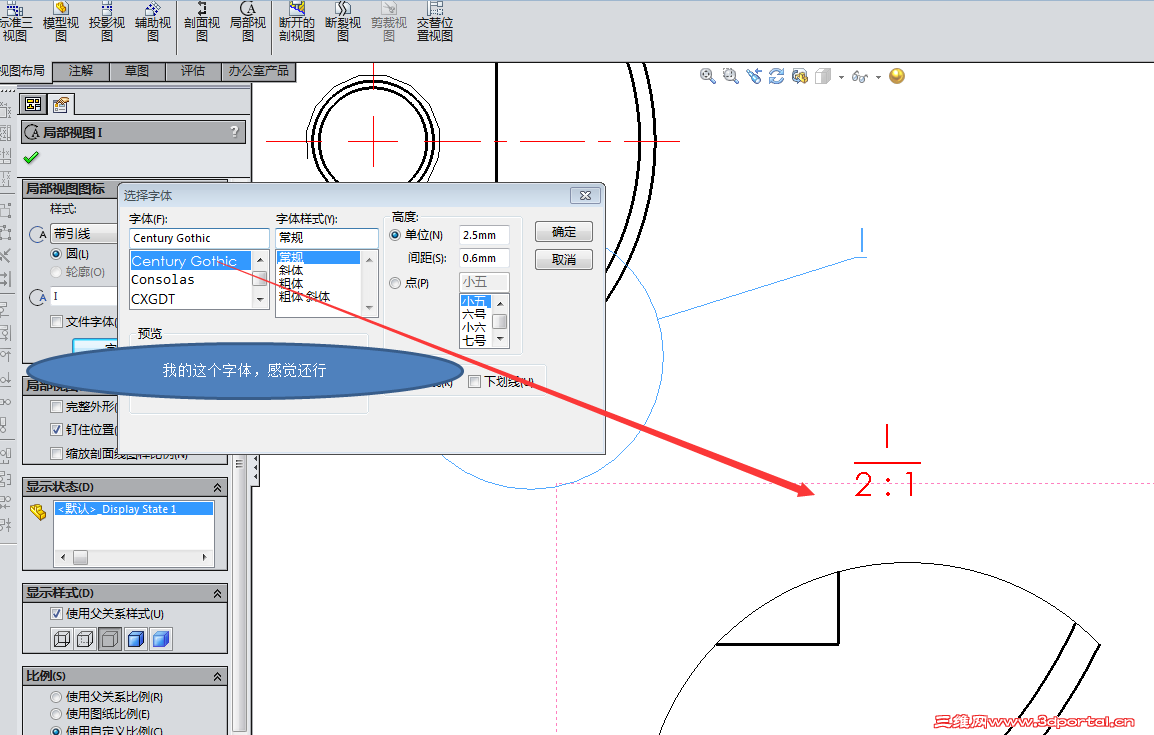This screenshot has height=735, width=1154.
Task: Click the font name input field
Action: [x=199, y=238]
